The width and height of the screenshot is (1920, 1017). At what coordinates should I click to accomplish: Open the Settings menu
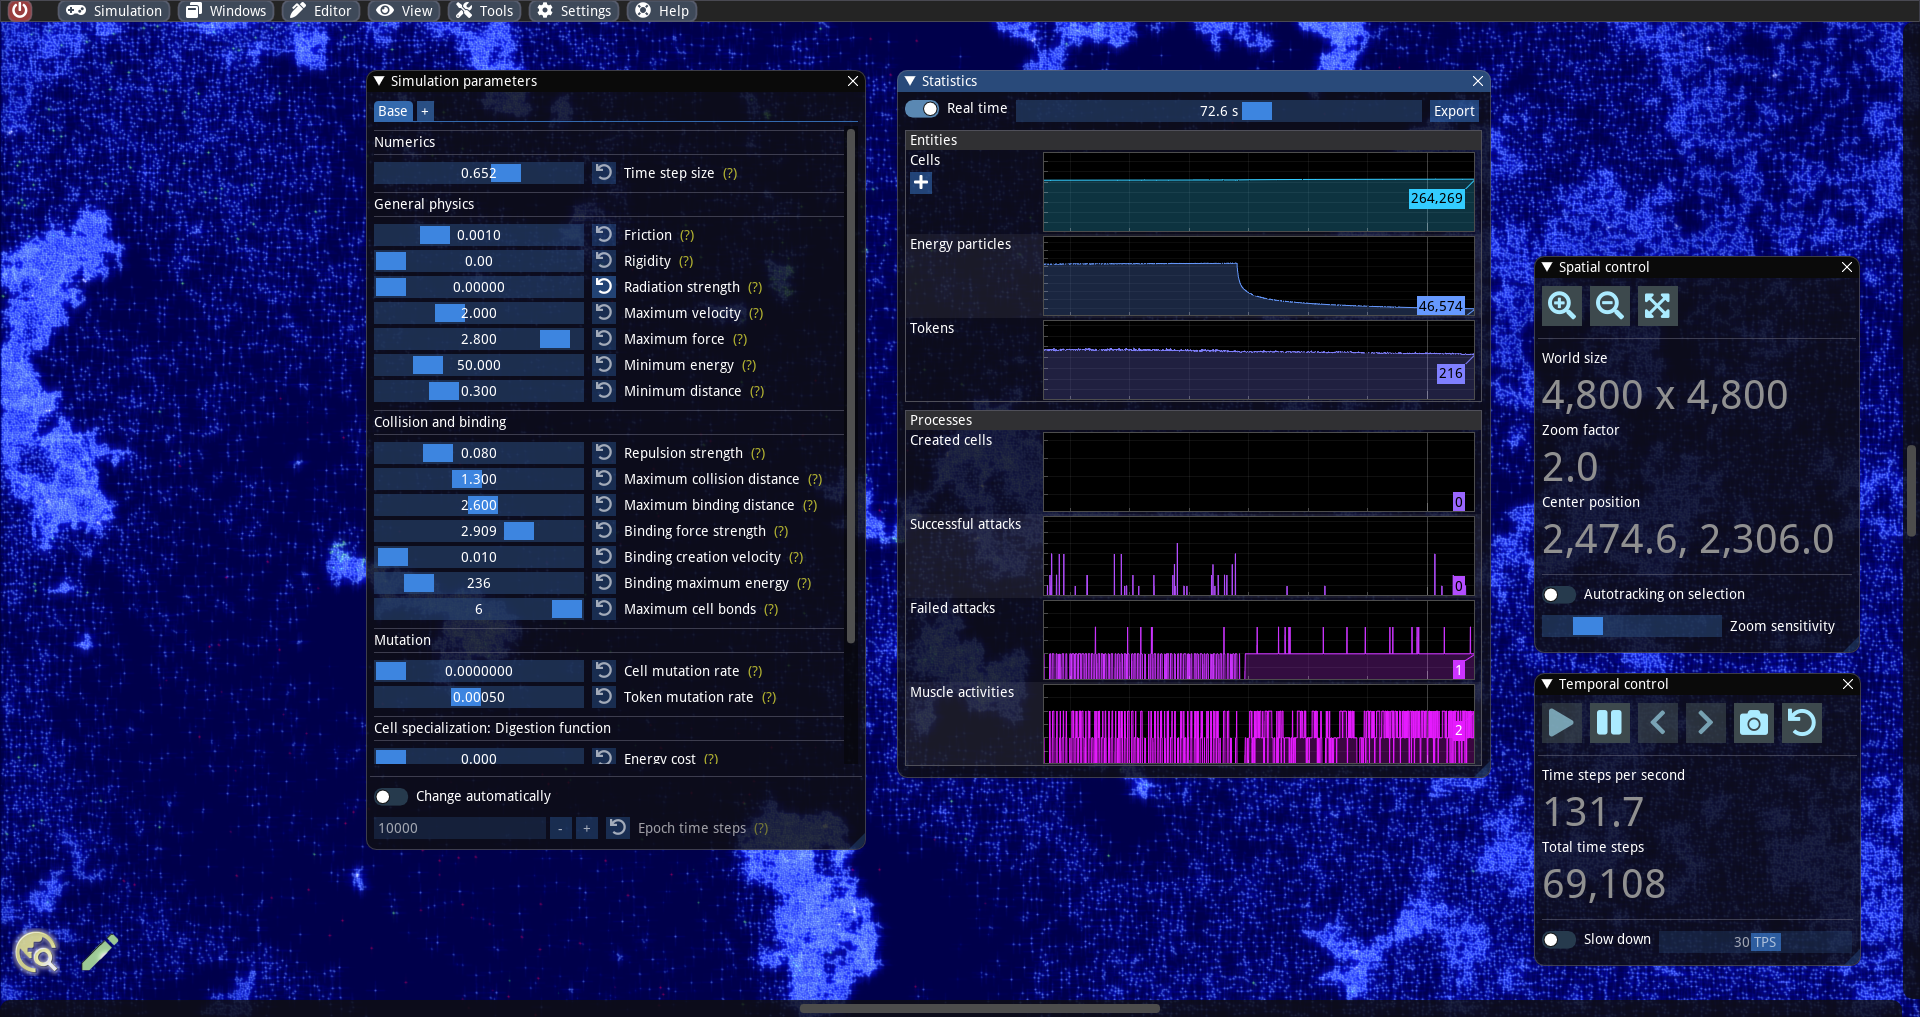(x=574, y=11)
